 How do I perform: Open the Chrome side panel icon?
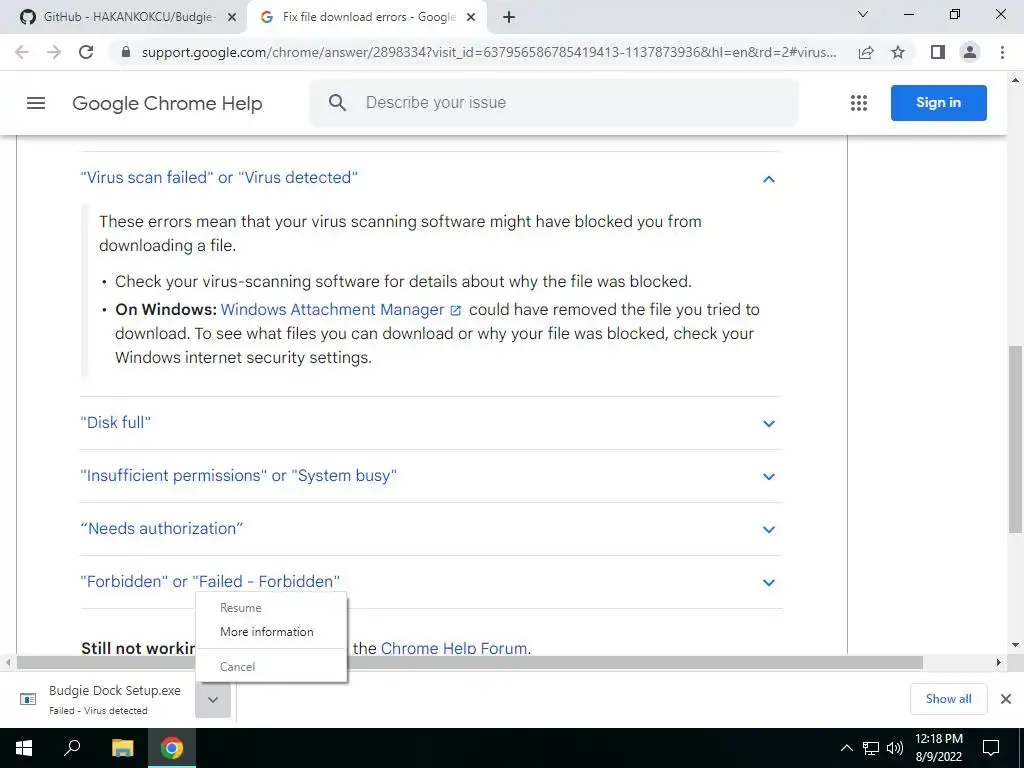(938, 52)
